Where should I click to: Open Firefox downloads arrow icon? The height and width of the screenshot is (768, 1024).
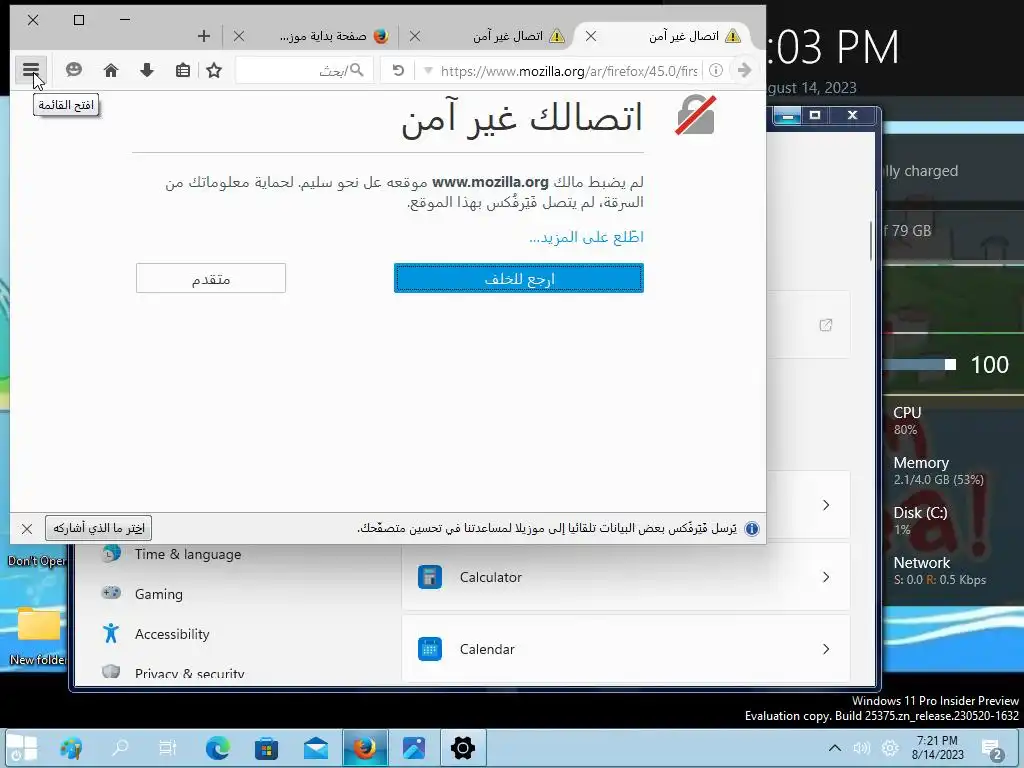click(147, 70)
